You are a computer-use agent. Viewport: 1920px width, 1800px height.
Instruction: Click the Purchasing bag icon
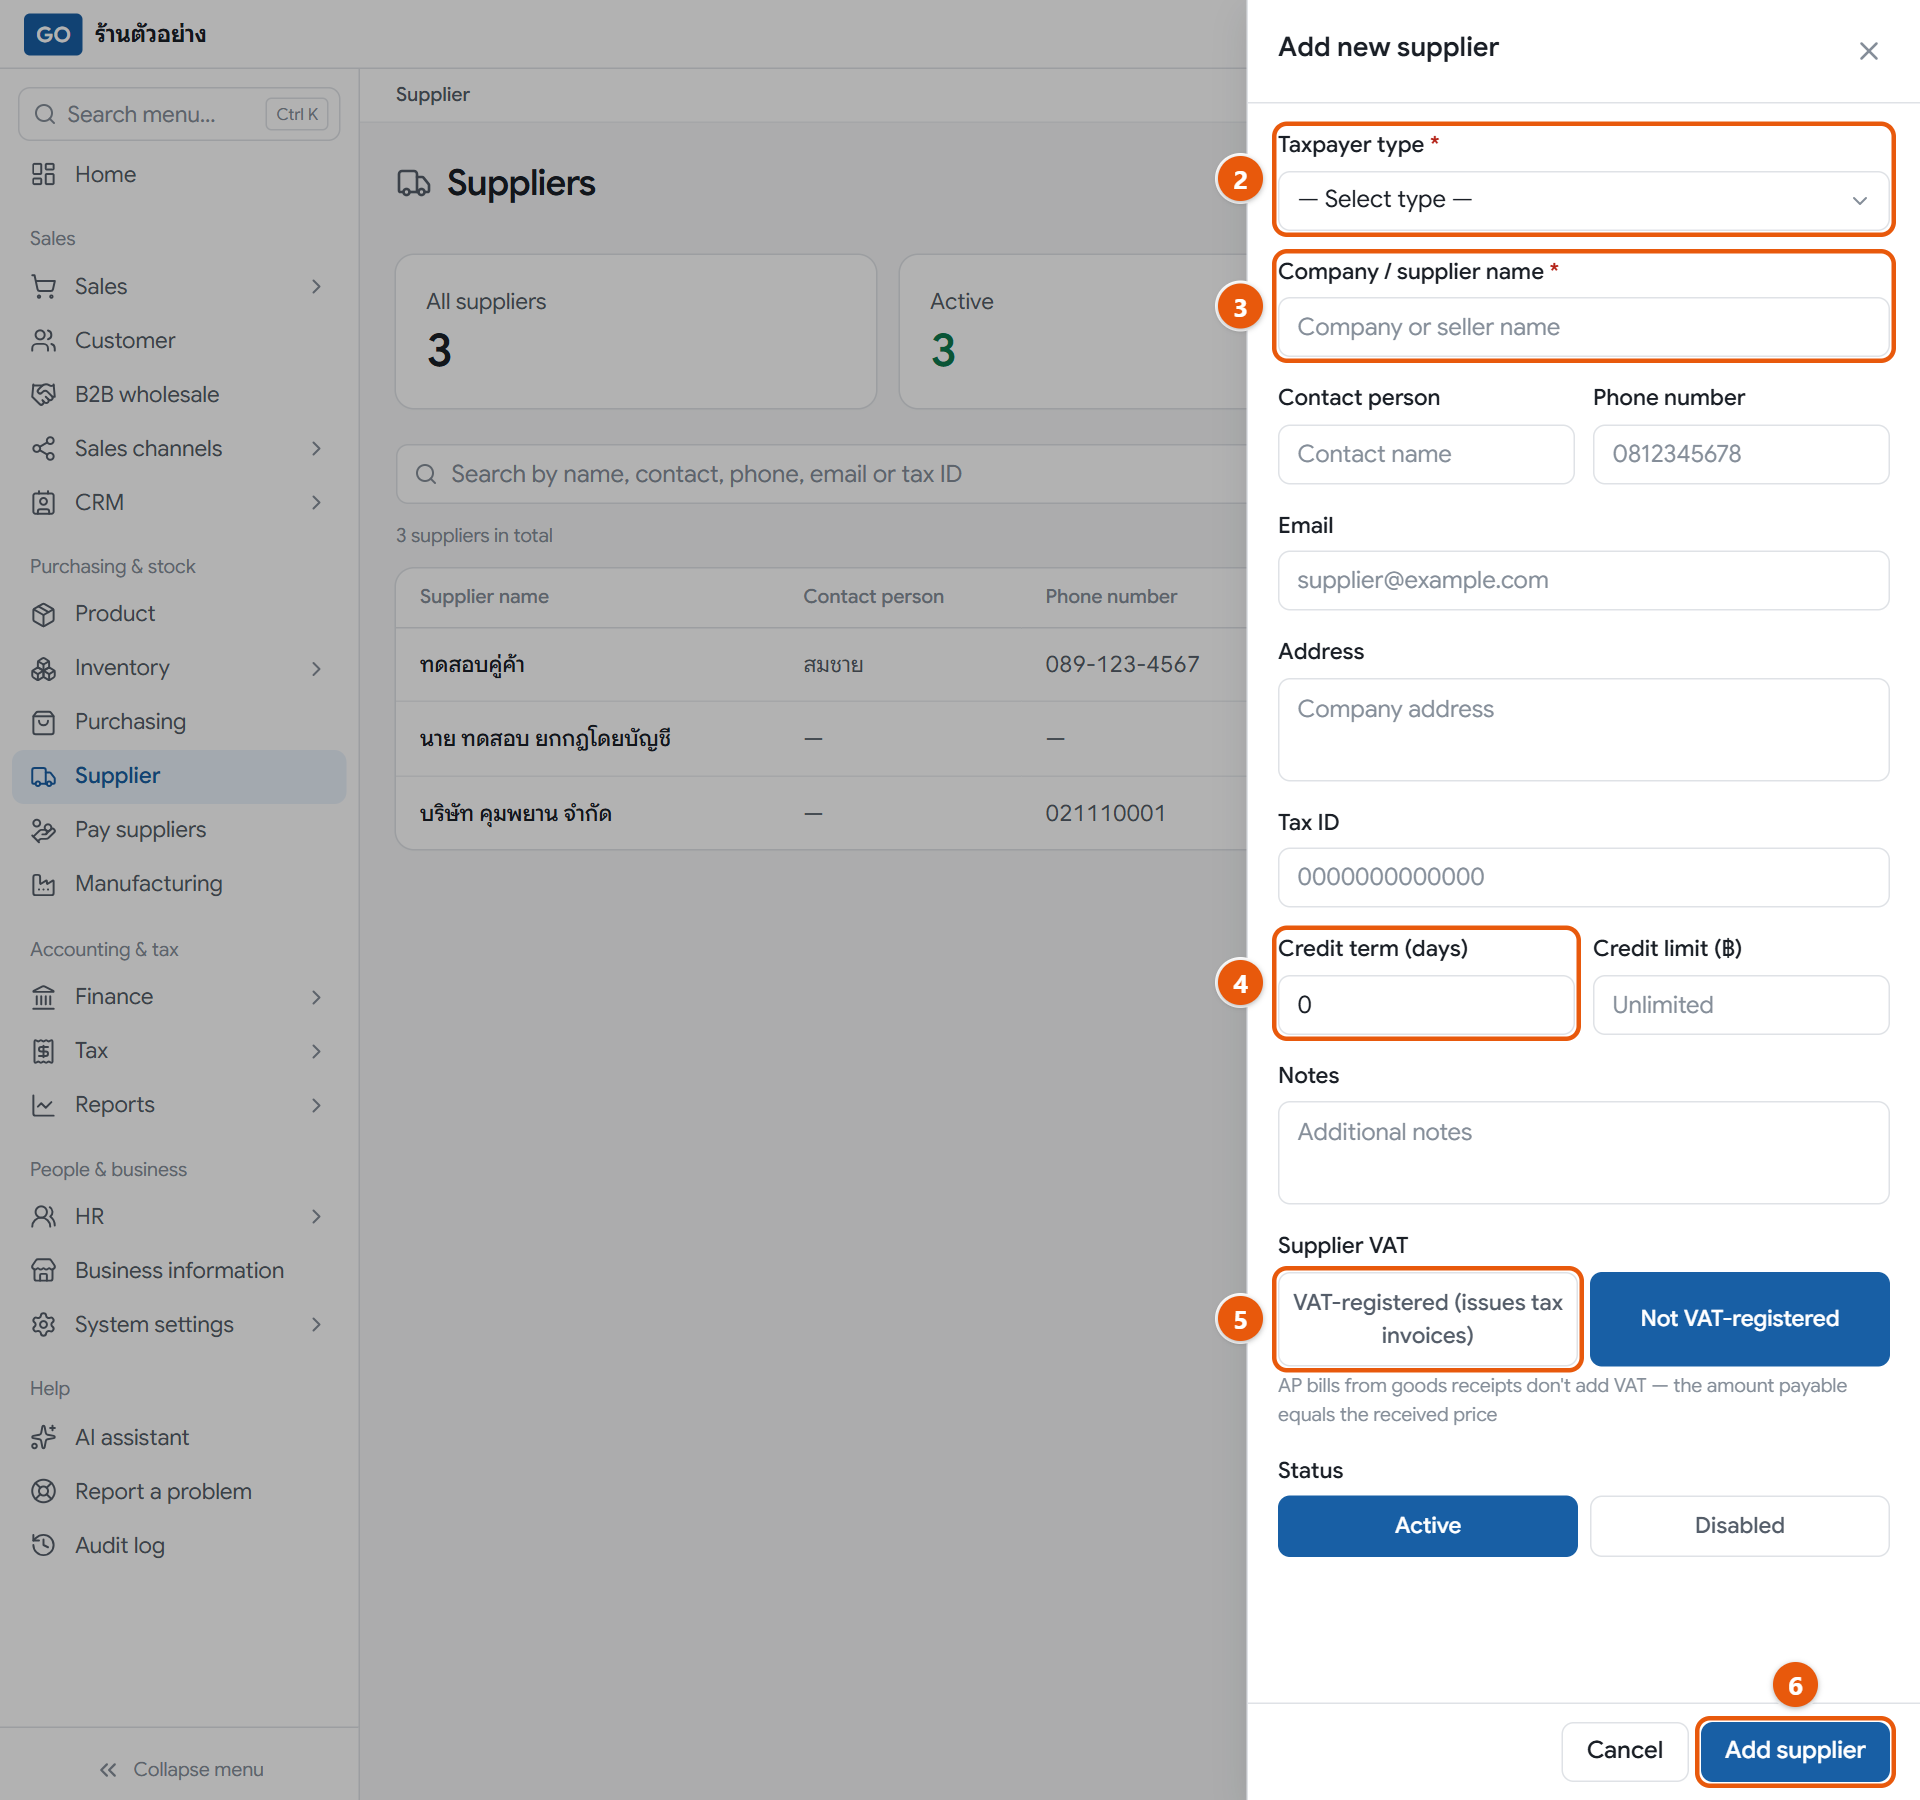[43, 722]
